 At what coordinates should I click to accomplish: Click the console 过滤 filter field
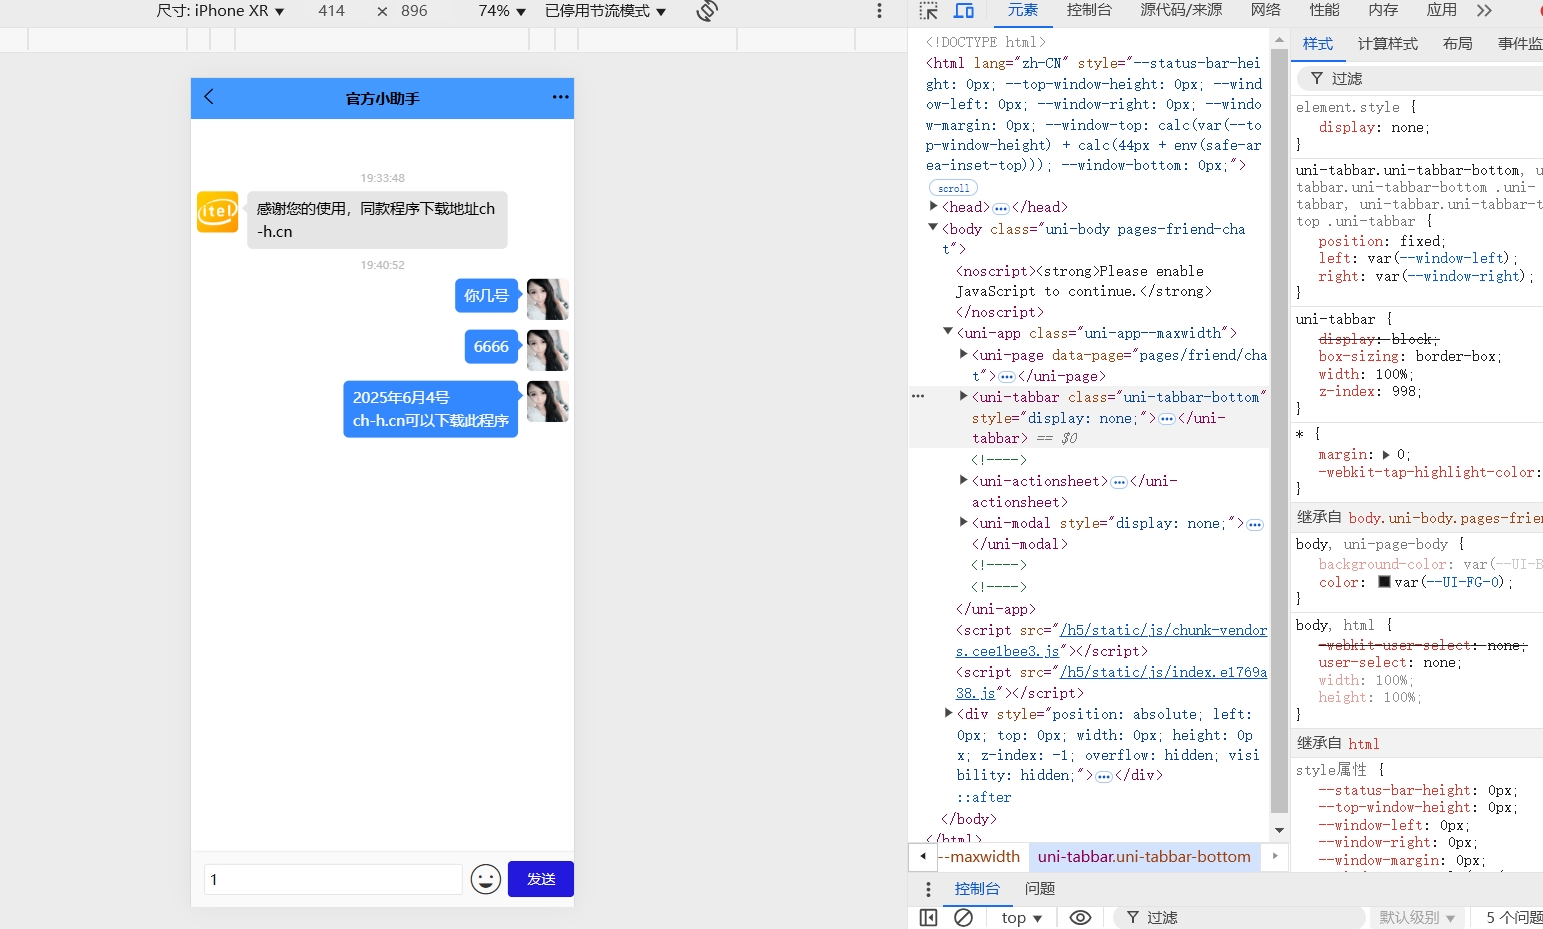(x=1240, y=917)
